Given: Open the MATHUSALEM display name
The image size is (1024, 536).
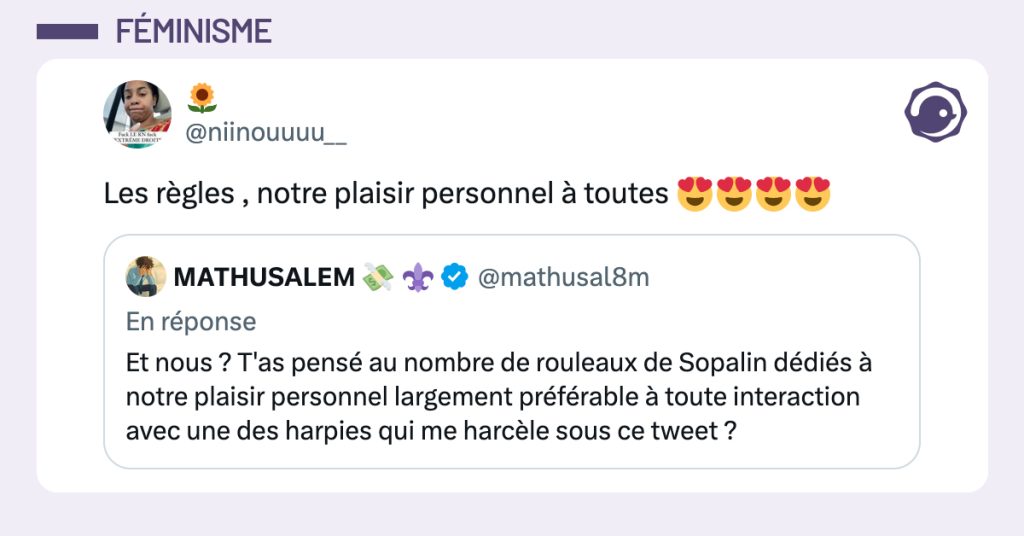Looking at the screenshot, I should [x=265, y=277].
